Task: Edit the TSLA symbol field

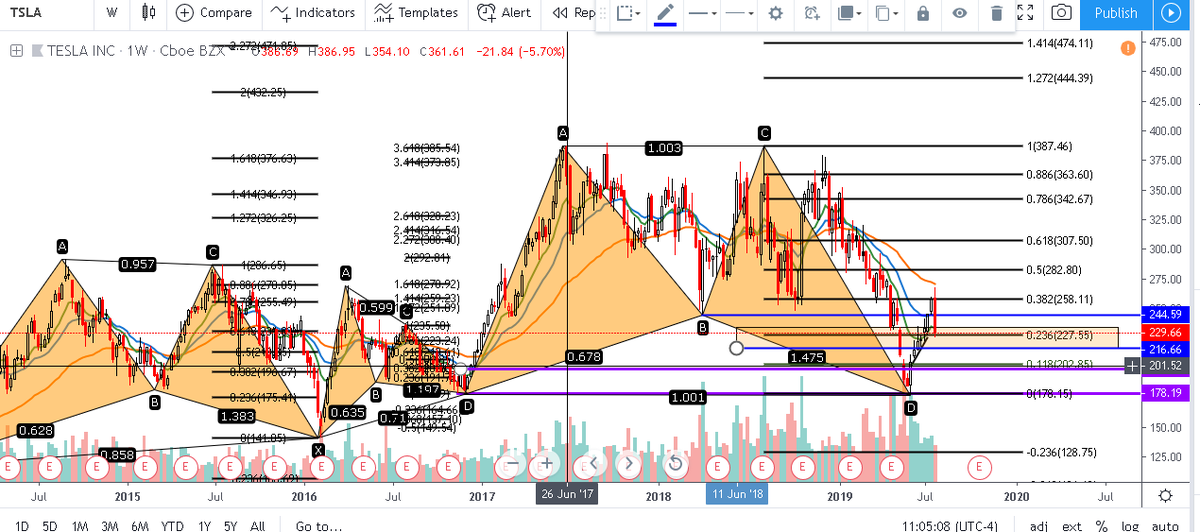Action: (x=28, y=13)
